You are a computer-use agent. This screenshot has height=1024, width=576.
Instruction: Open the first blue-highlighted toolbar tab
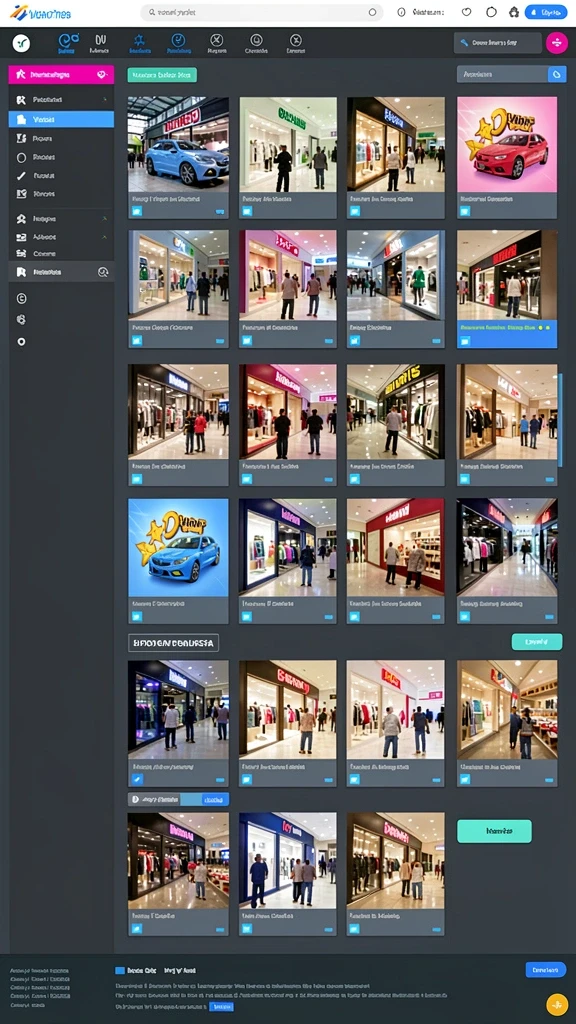pyautogui.click(x=68, y=43)
